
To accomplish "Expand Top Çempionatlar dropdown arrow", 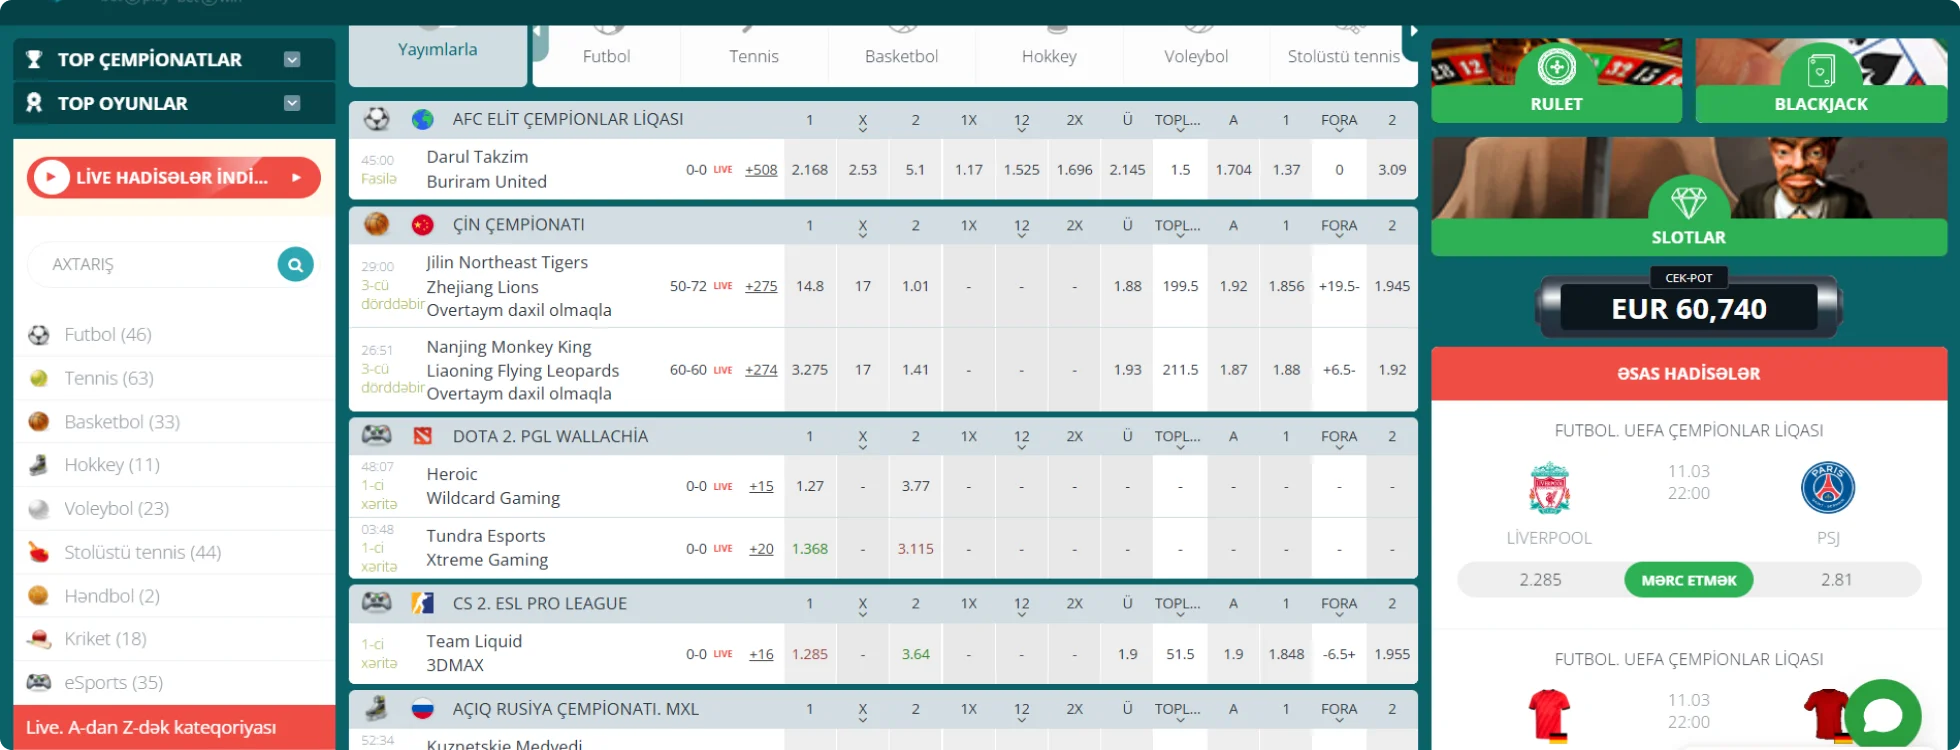I will pos(292,59).
